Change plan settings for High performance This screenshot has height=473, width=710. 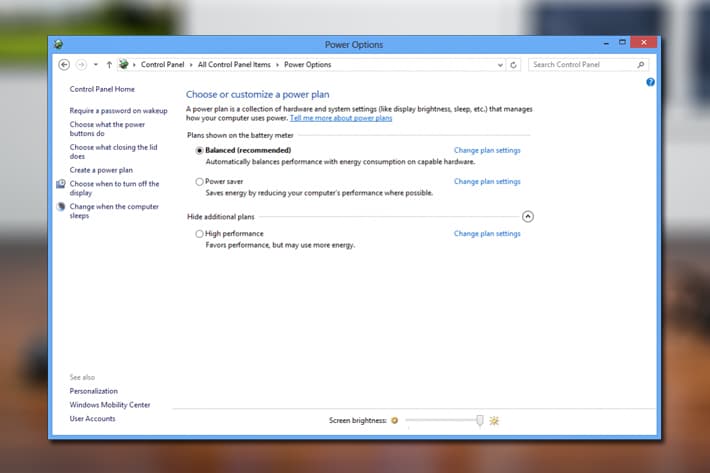point(487,234)
